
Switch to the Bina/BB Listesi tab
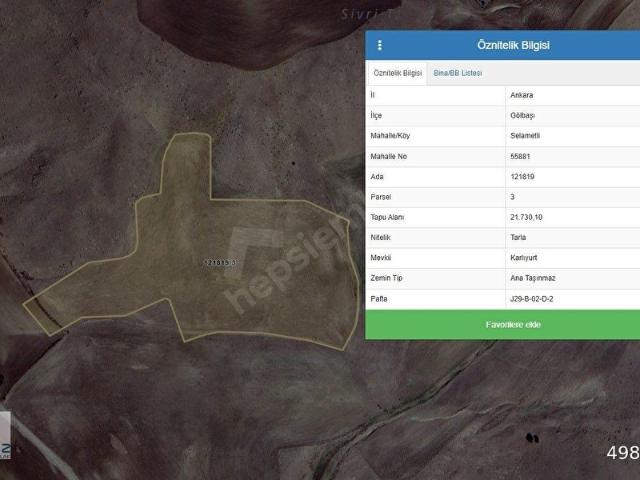[457, 74]
